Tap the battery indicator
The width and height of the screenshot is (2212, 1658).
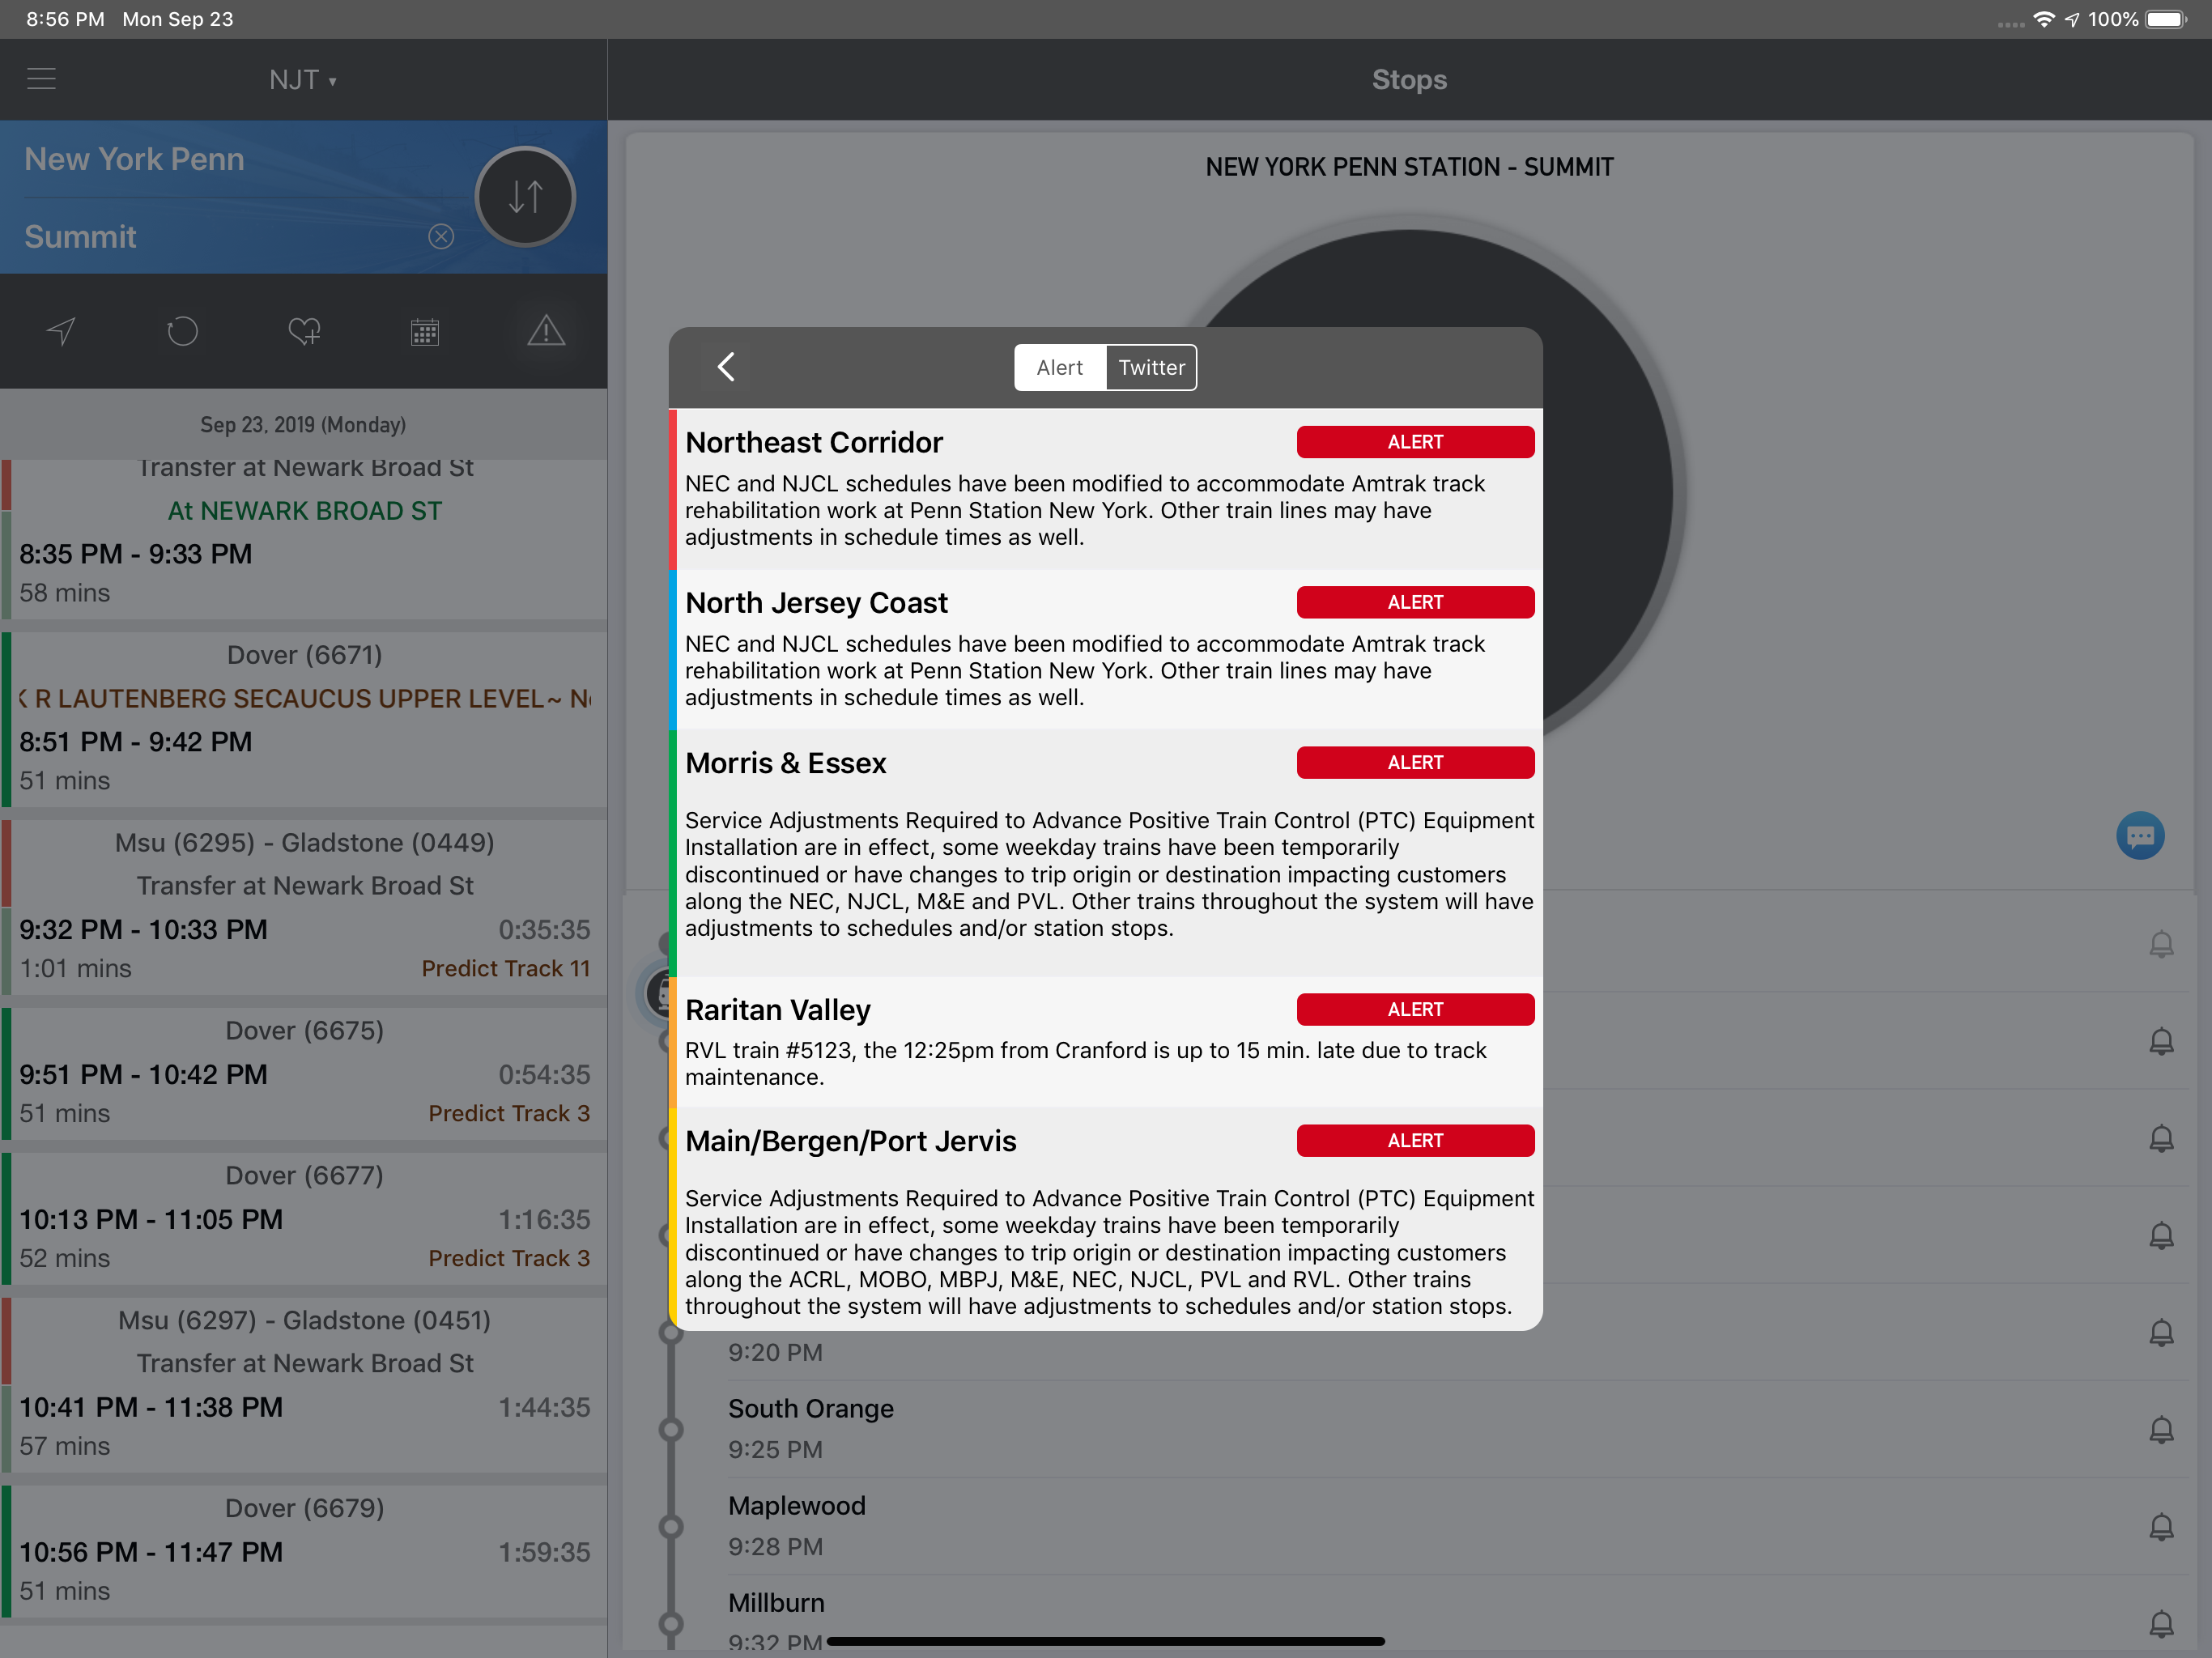2167,19
